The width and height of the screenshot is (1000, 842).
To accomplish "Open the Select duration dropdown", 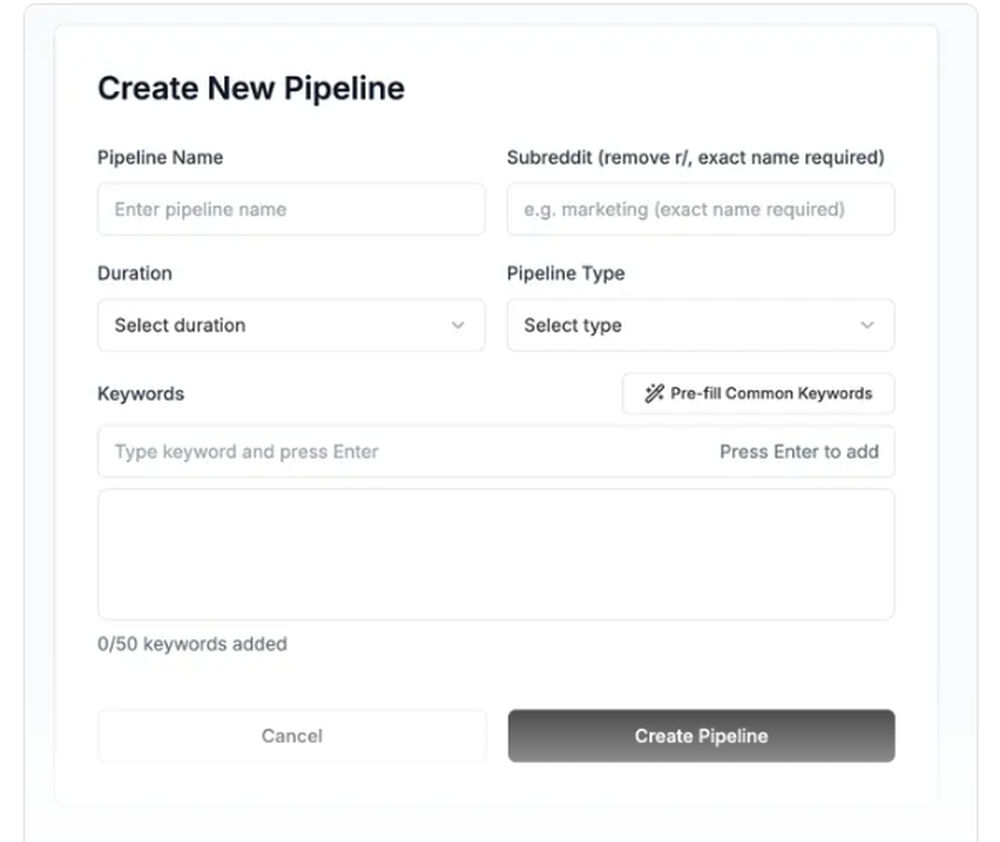I will click(291, 325).
